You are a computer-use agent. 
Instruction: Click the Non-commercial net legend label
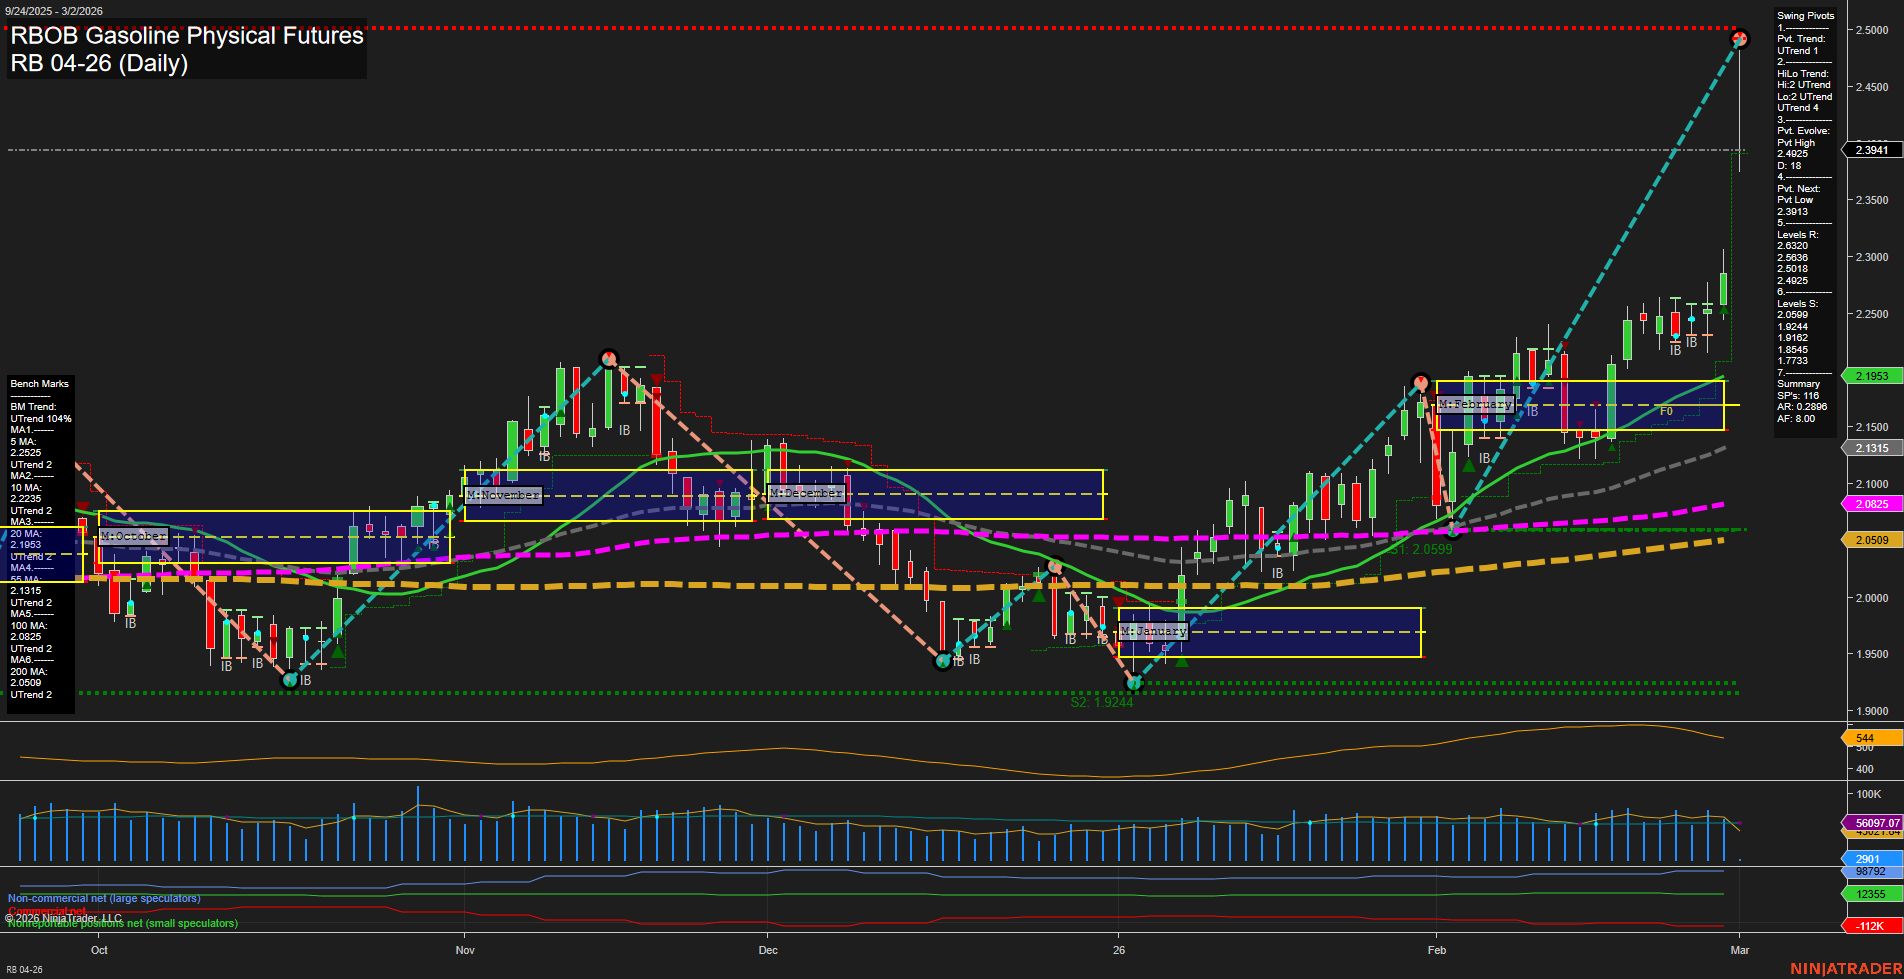point(104,898)
